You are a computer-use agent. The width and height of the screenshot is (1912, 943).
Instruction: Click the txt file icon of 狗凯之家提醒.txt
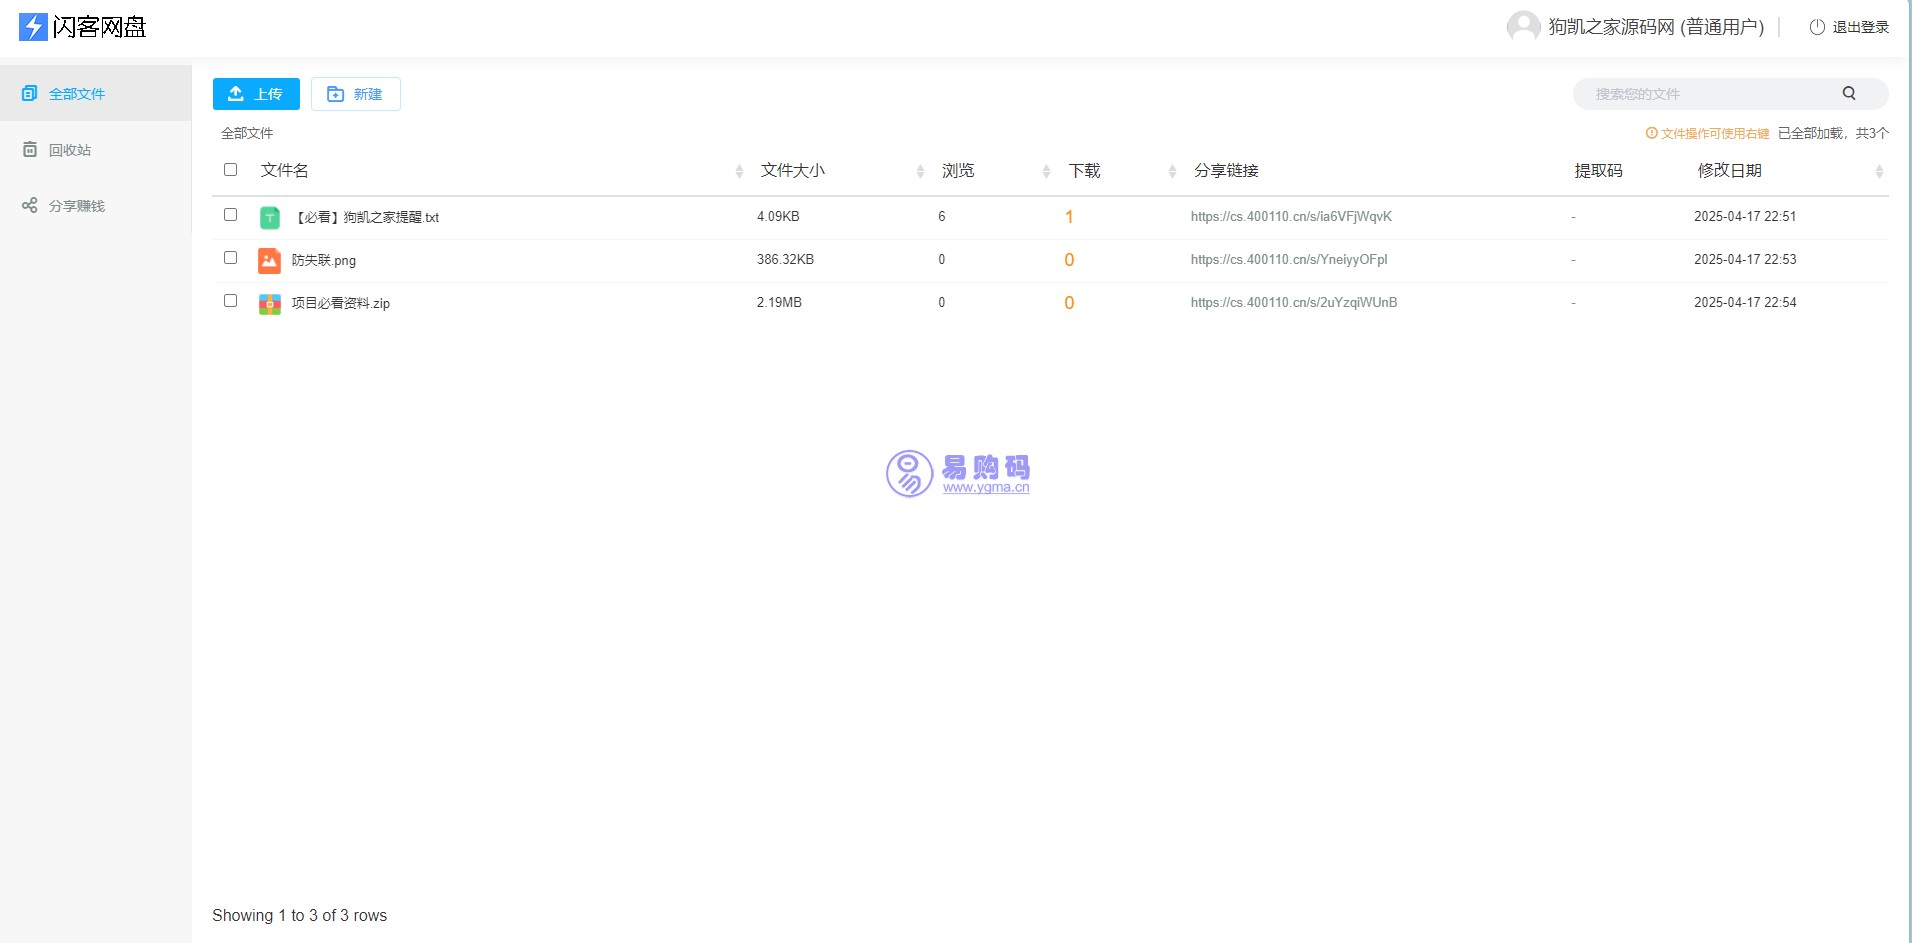pyautogui.click(x=269, y=216)
